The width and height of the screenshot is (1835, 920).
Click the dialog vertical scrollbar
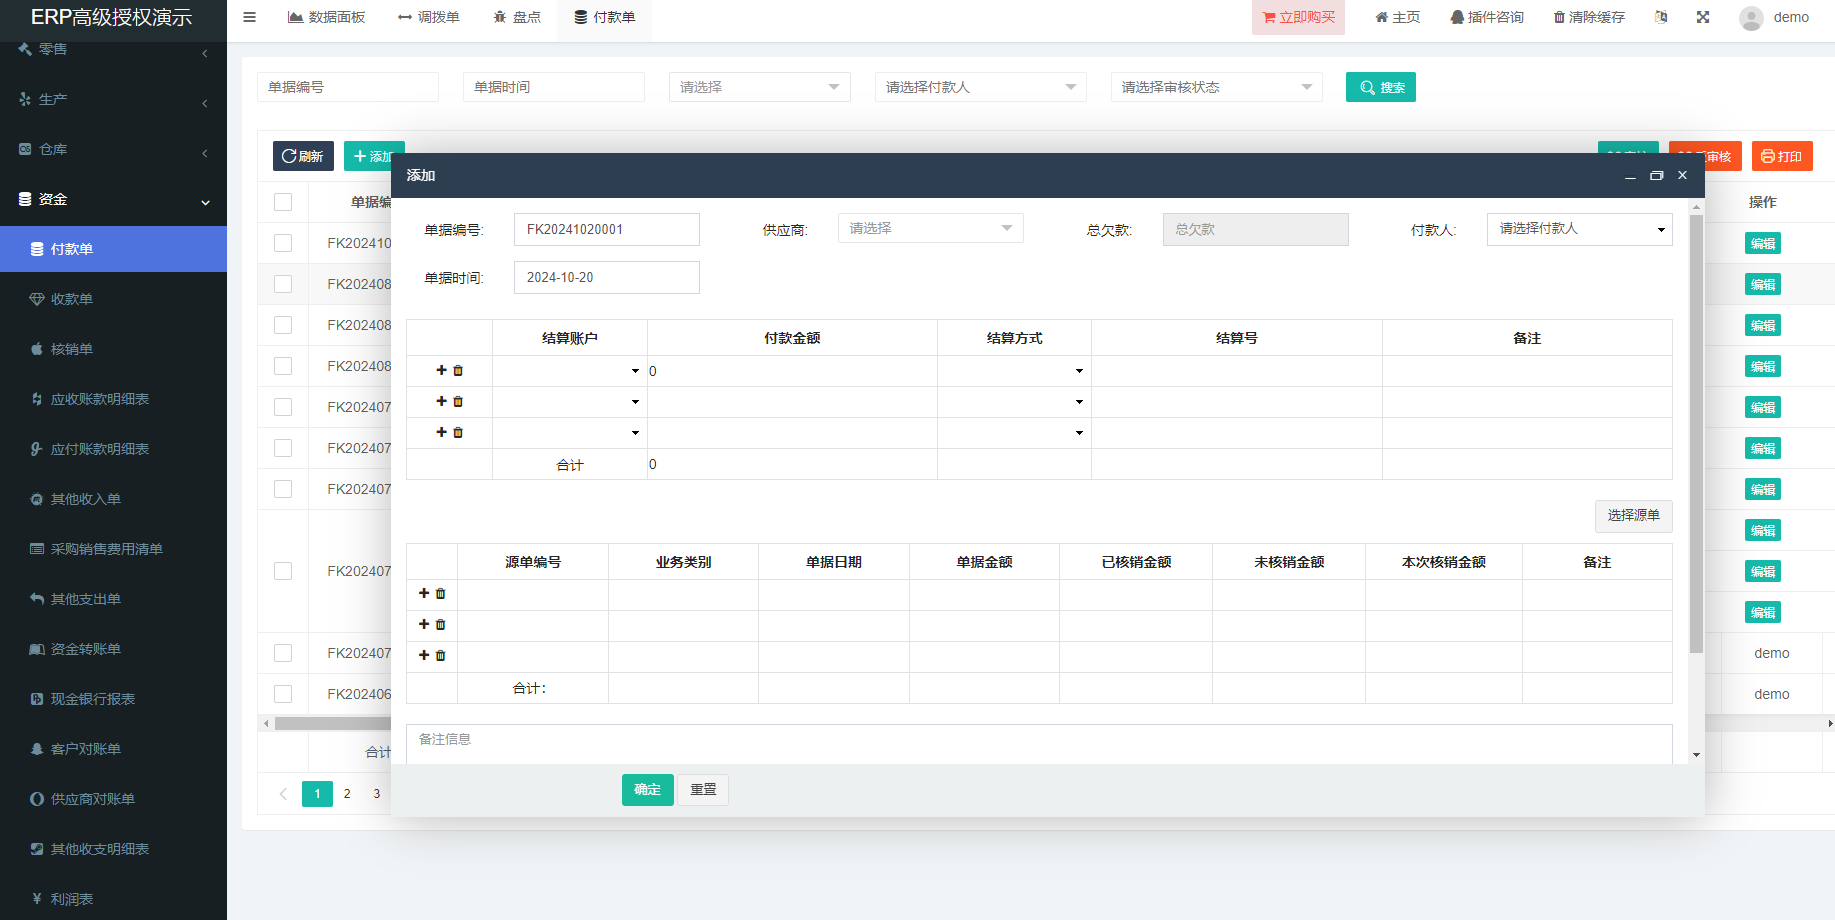pyautogui.click(x=1696, y=434)
